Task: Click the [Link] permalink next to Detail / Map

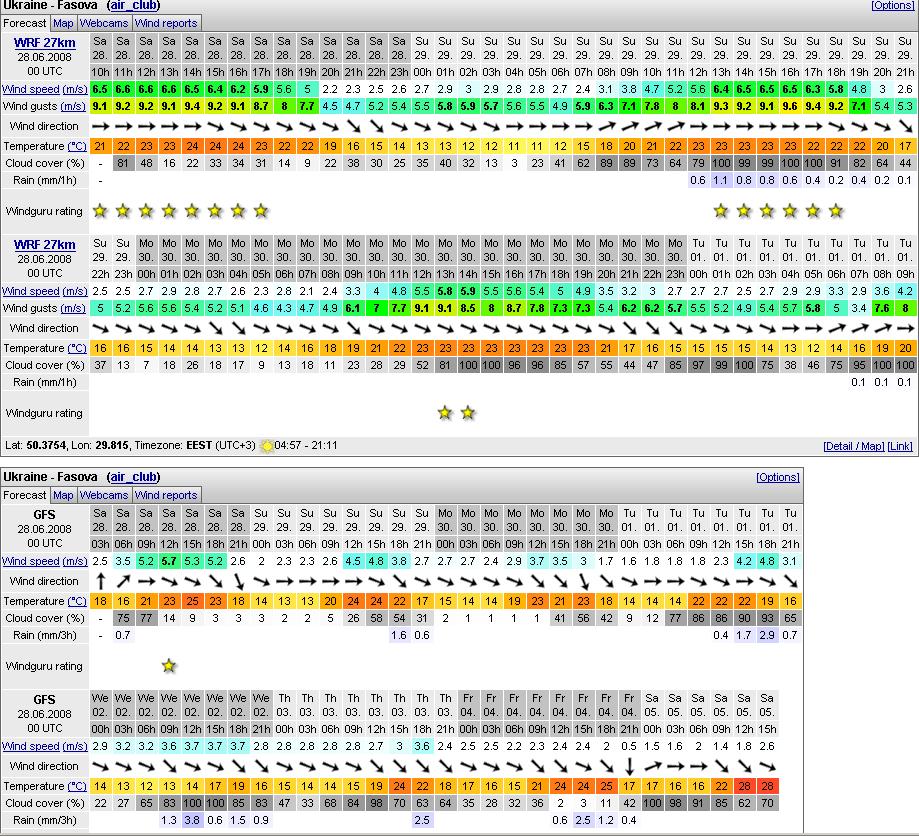Action: pos(900,445)
